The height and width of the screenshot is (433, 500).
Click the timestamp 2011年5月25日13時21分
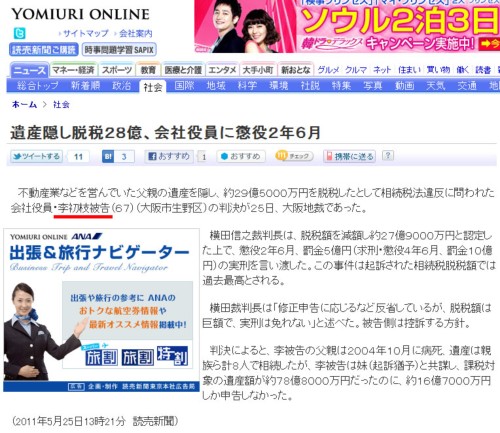[68, 421]
